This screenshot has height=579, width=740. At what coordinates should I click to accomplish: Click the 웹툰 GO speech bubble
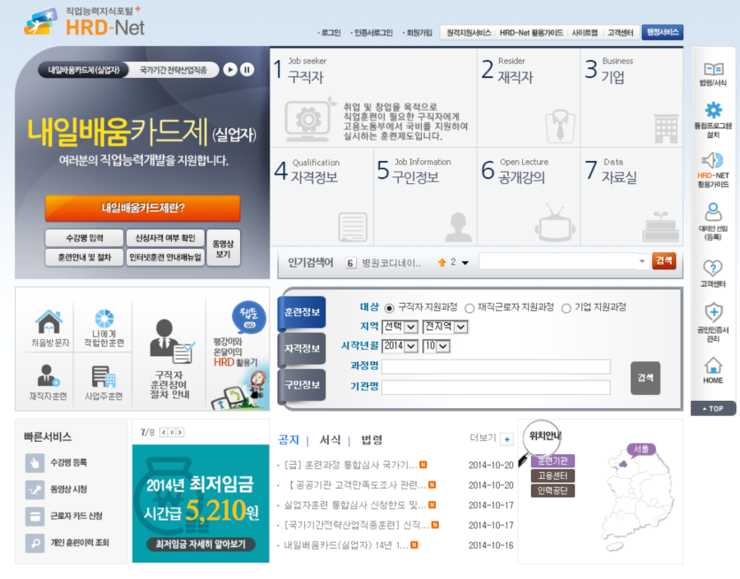point(249,317)
